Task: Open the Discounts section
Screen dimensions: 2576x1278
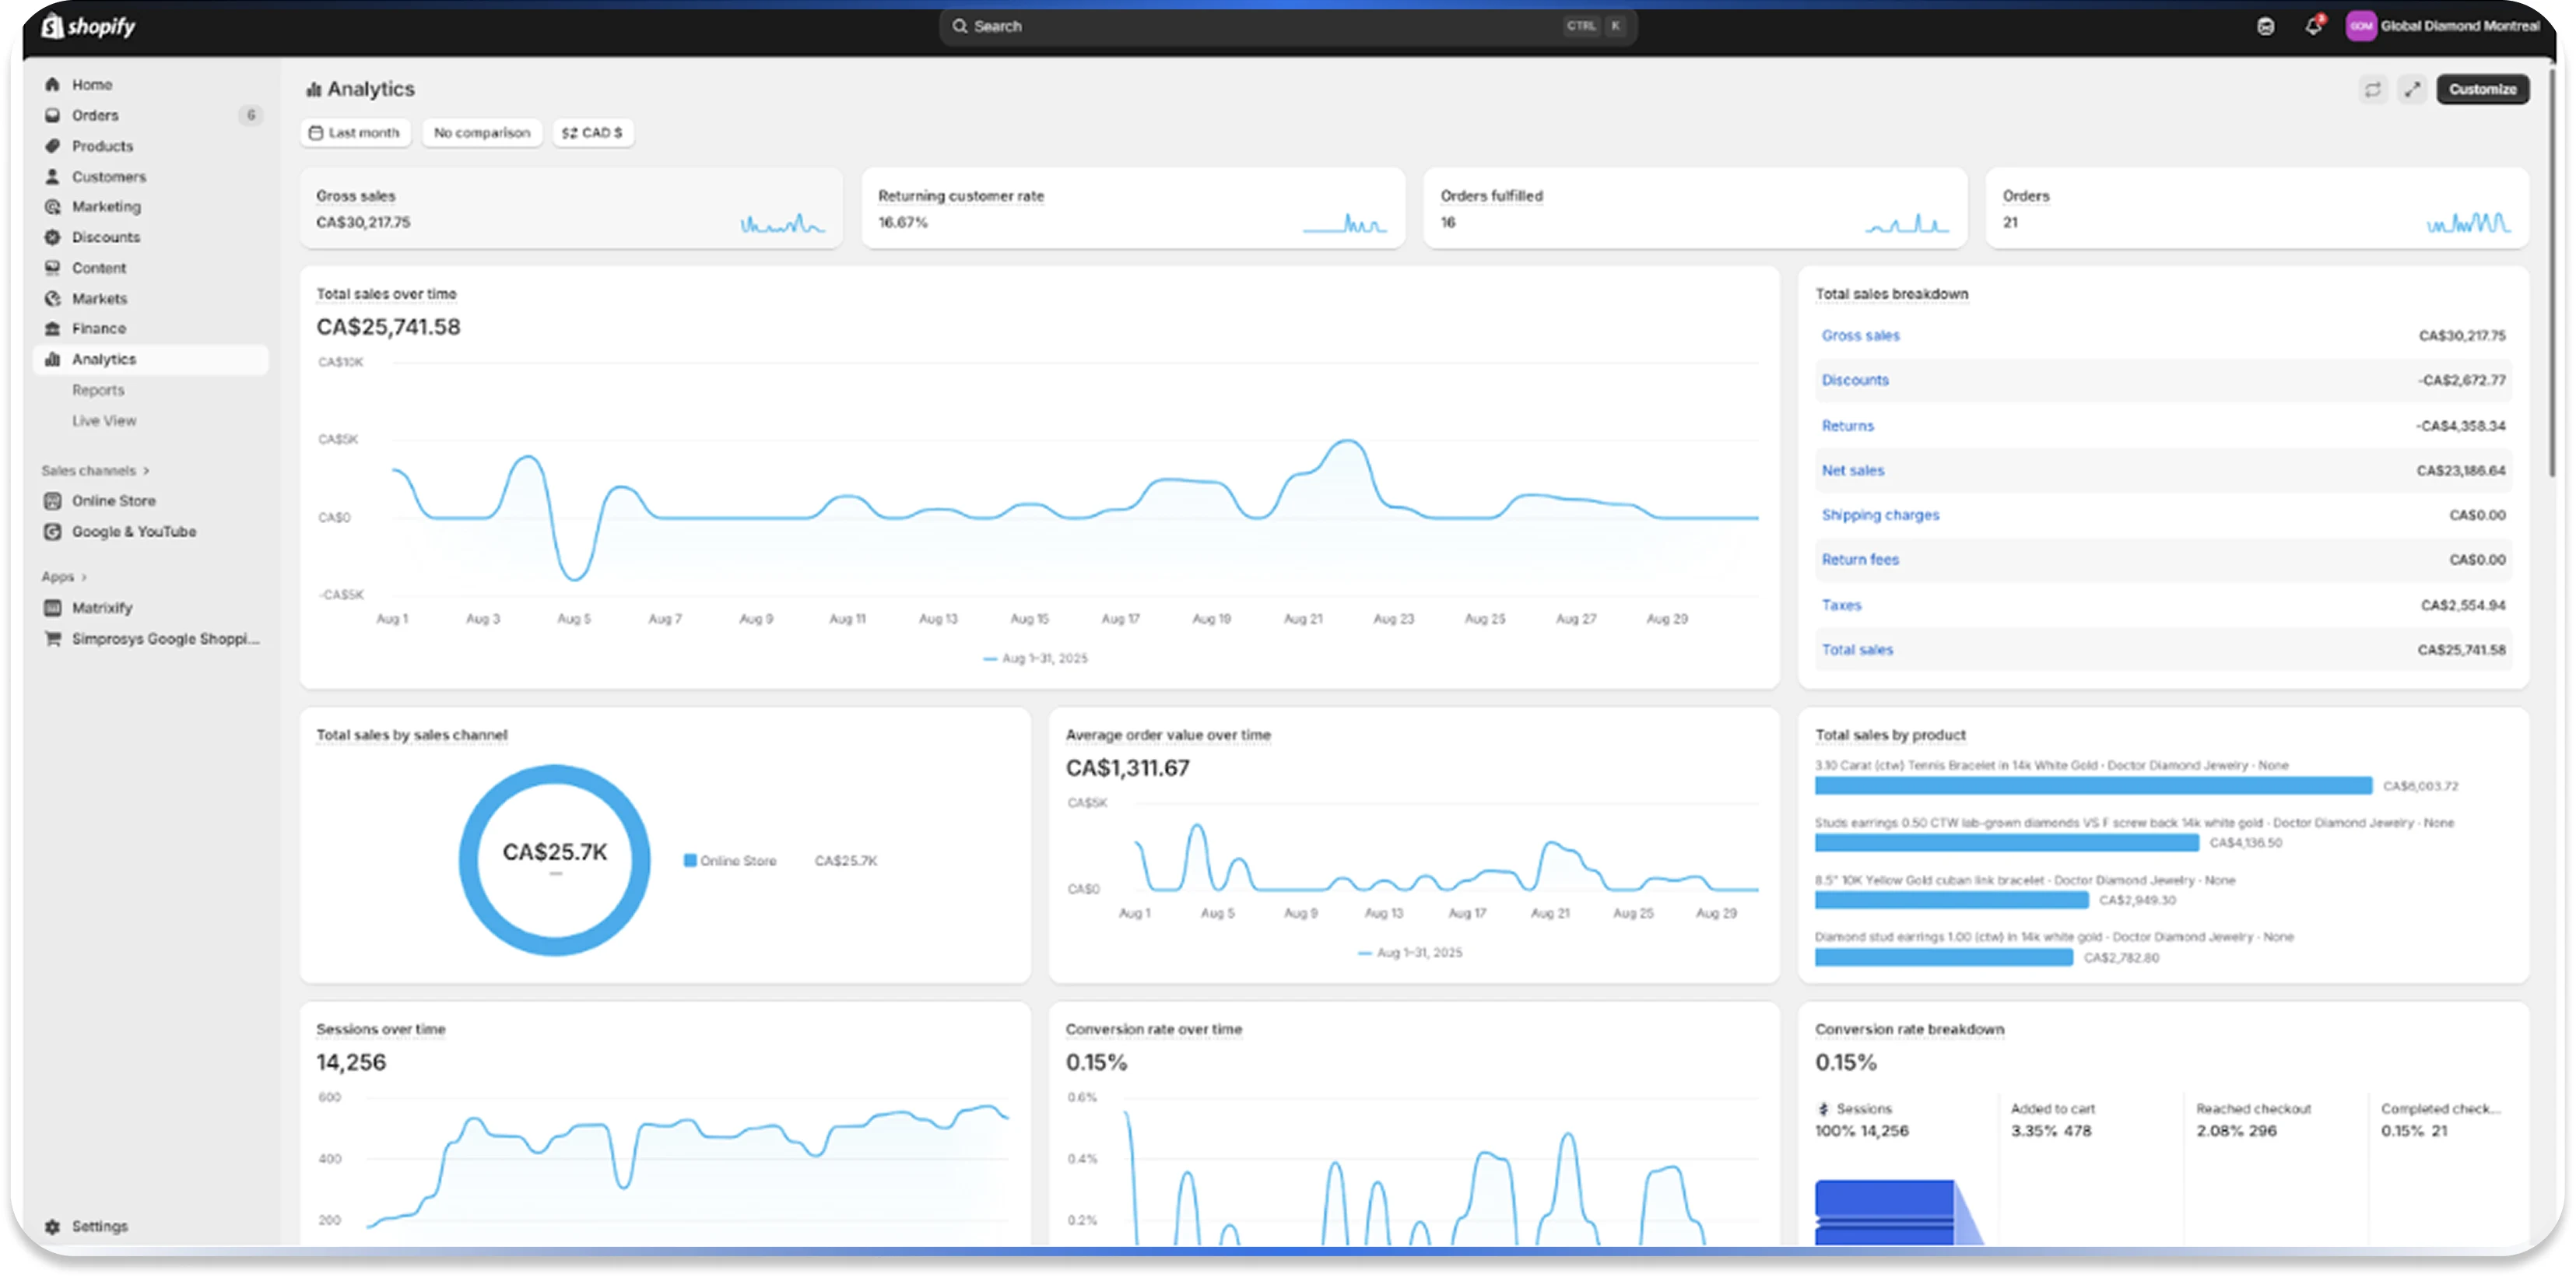Action: pyautogui.click(x=104, y=237)
